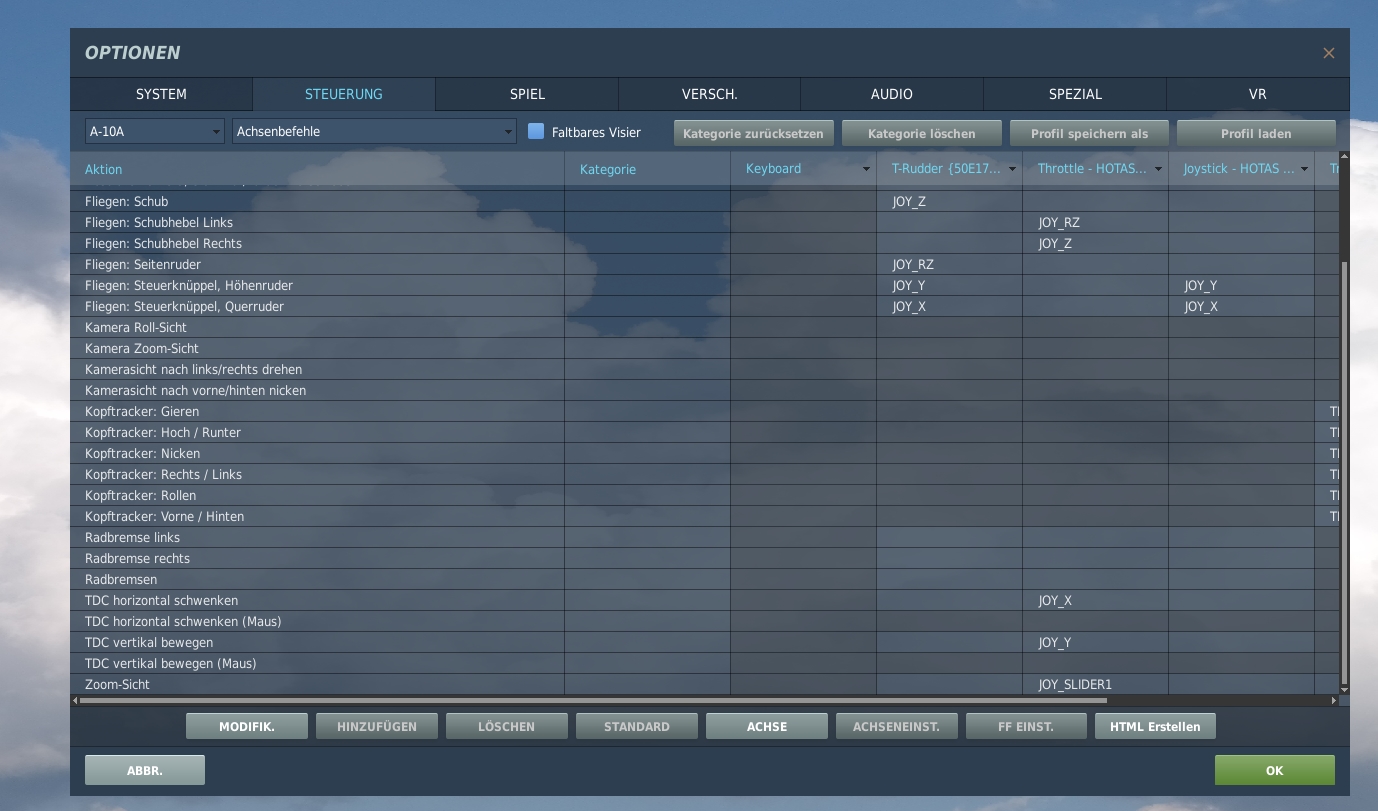The width and height of the screenshot is (1378, 811).
Task: Click the horizontal scrollbar left arrow
Action: (x=75, y=701)
